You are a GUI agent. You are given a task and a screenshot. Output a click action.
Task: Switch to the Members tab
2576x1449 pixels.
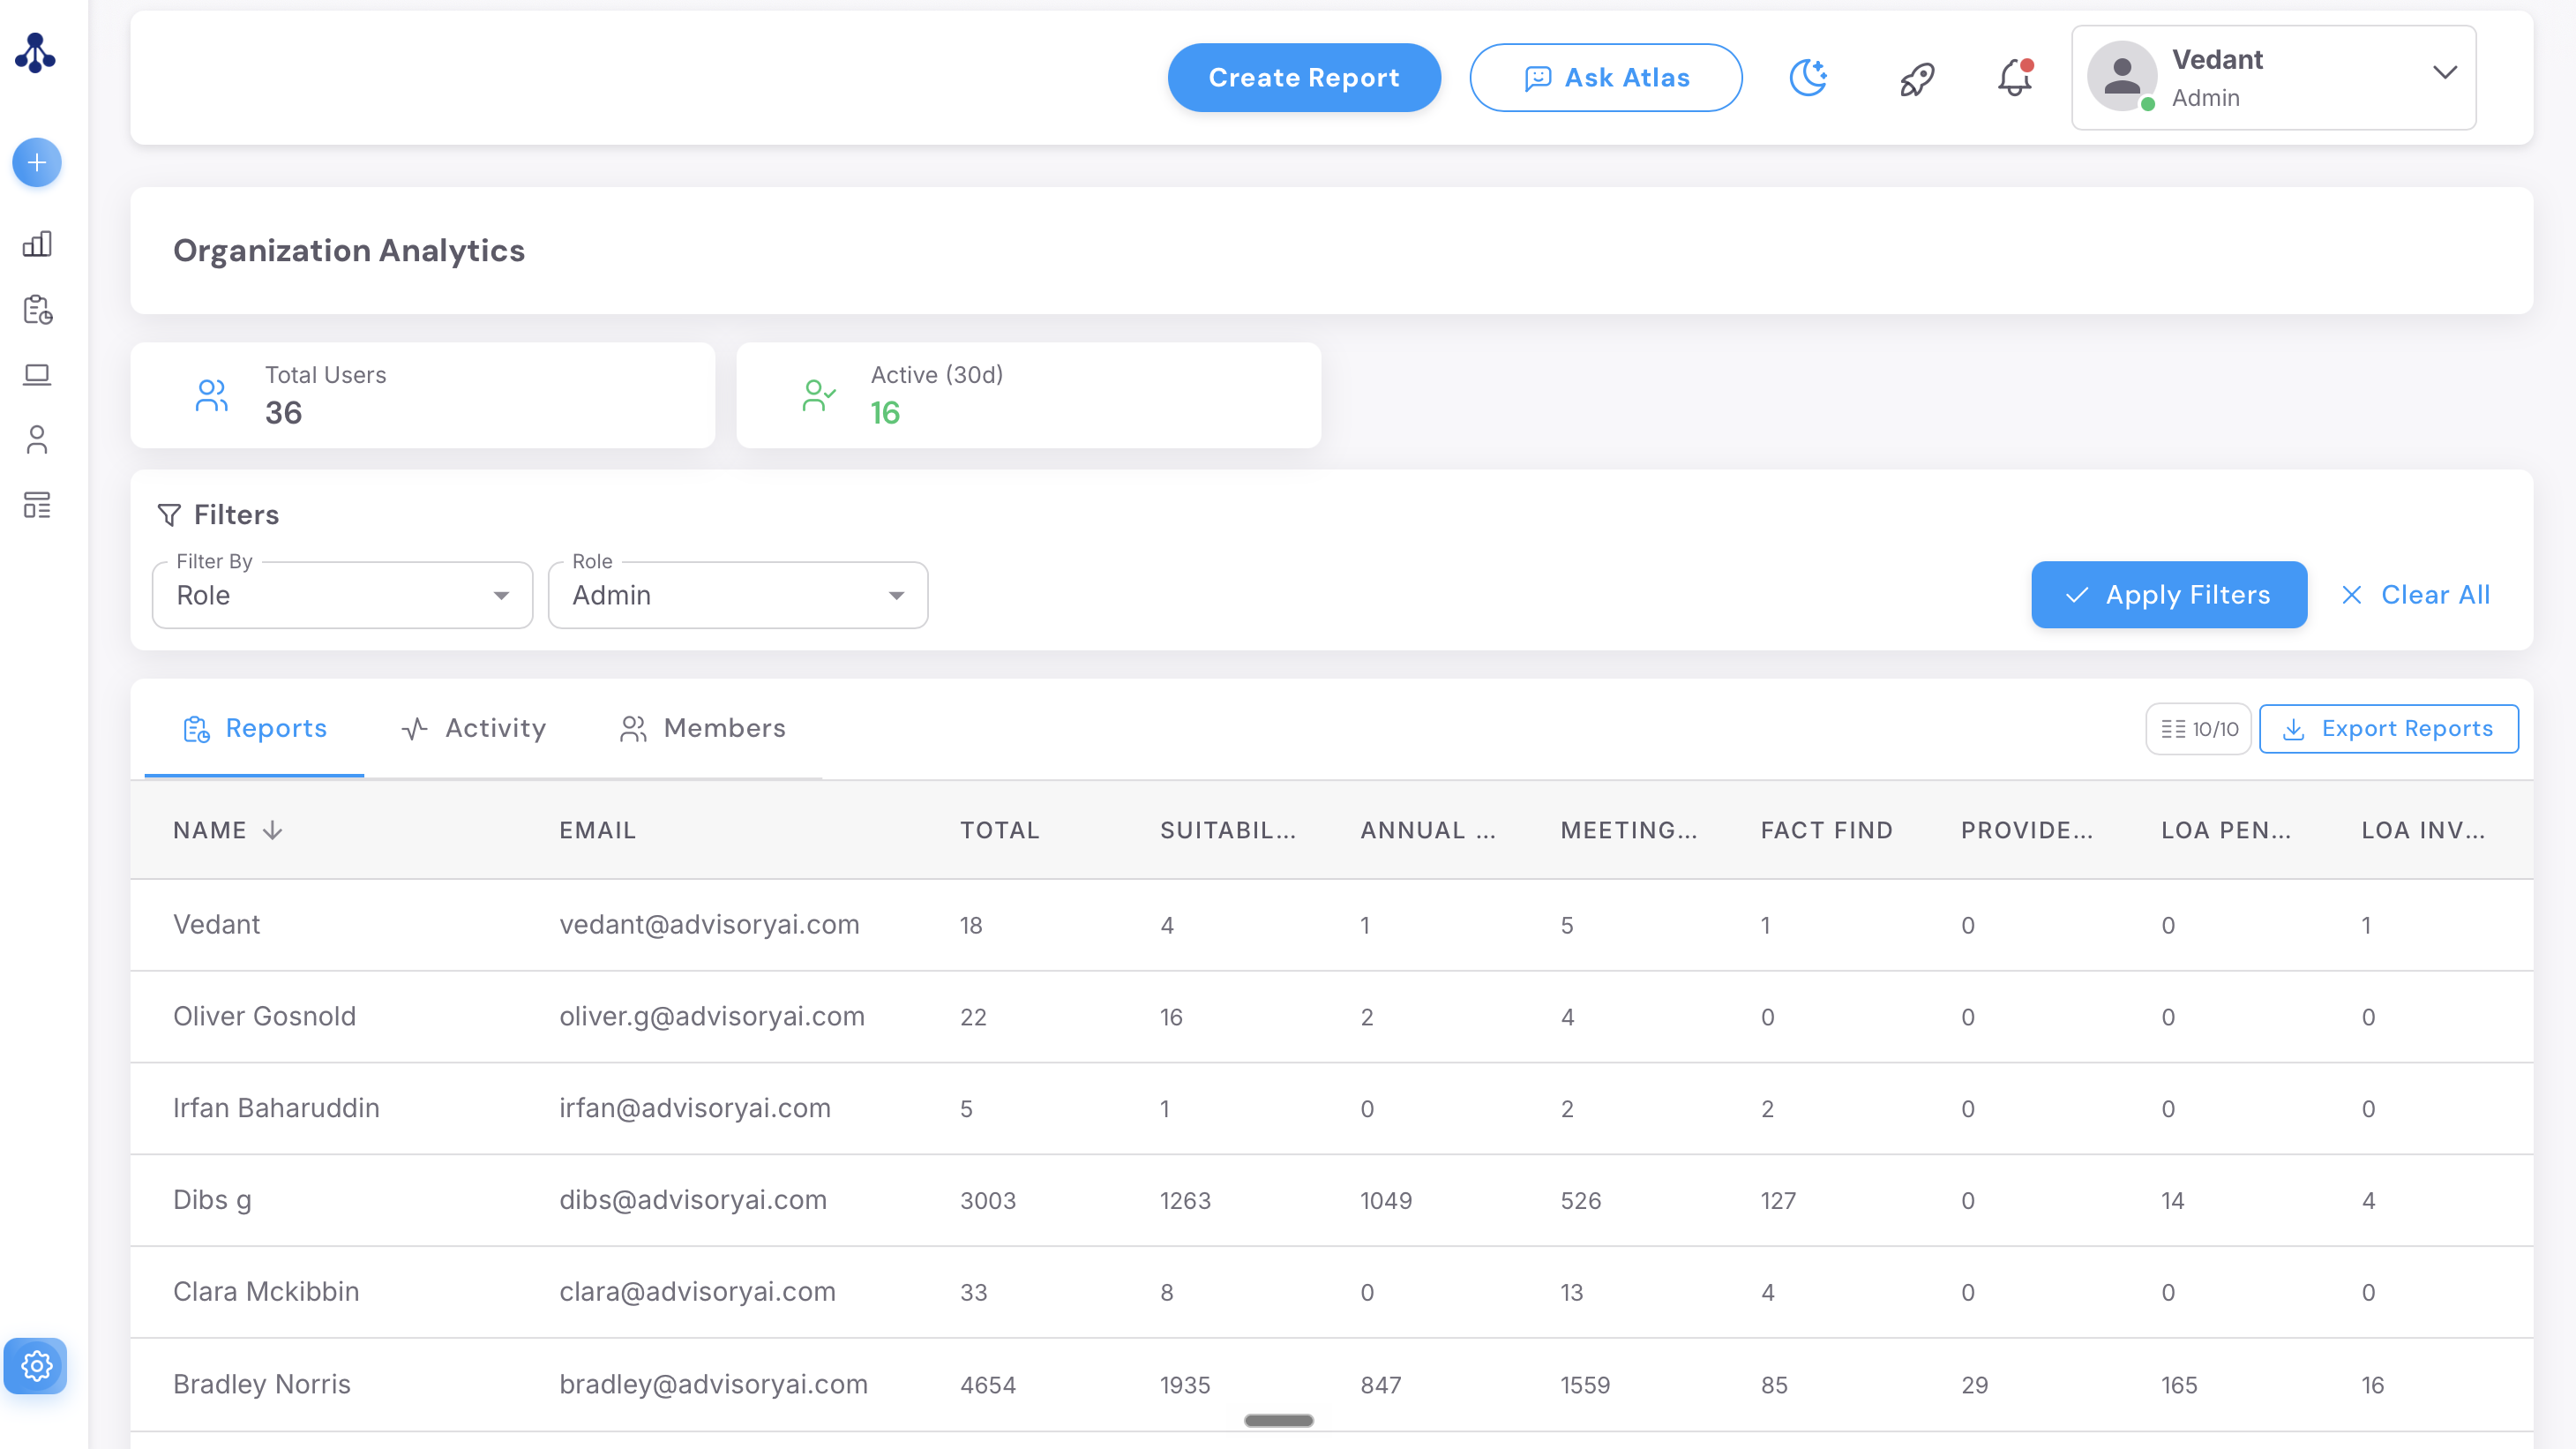703,728
